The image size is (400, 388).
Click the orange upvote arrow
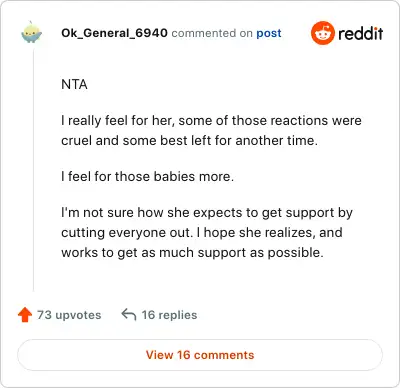pos(25,315)
